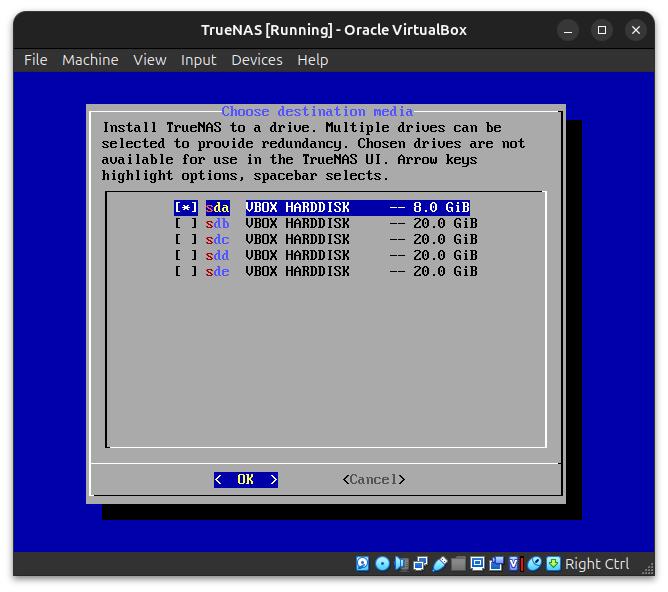Expand the Devices menu

256,60
